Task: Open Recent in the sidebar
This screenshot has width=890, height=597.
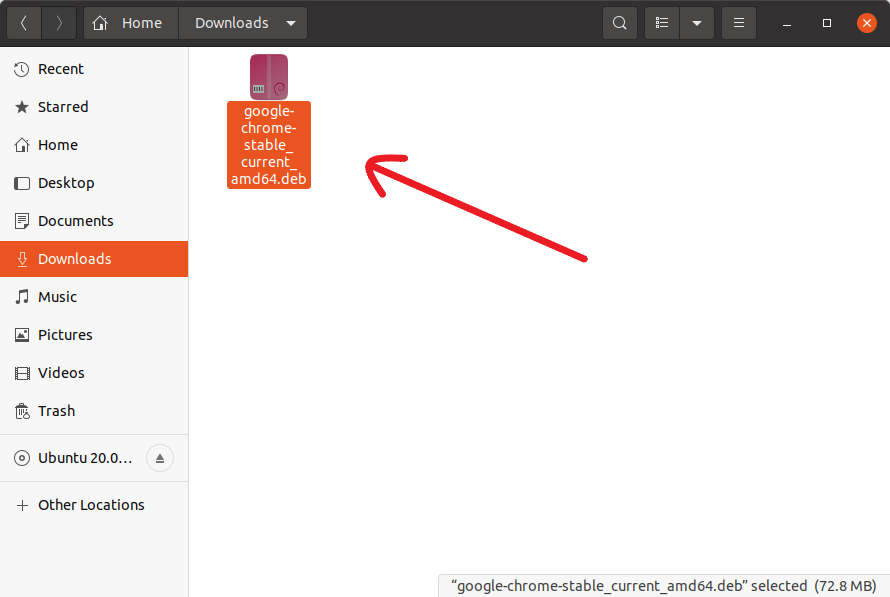Action: 94,69
